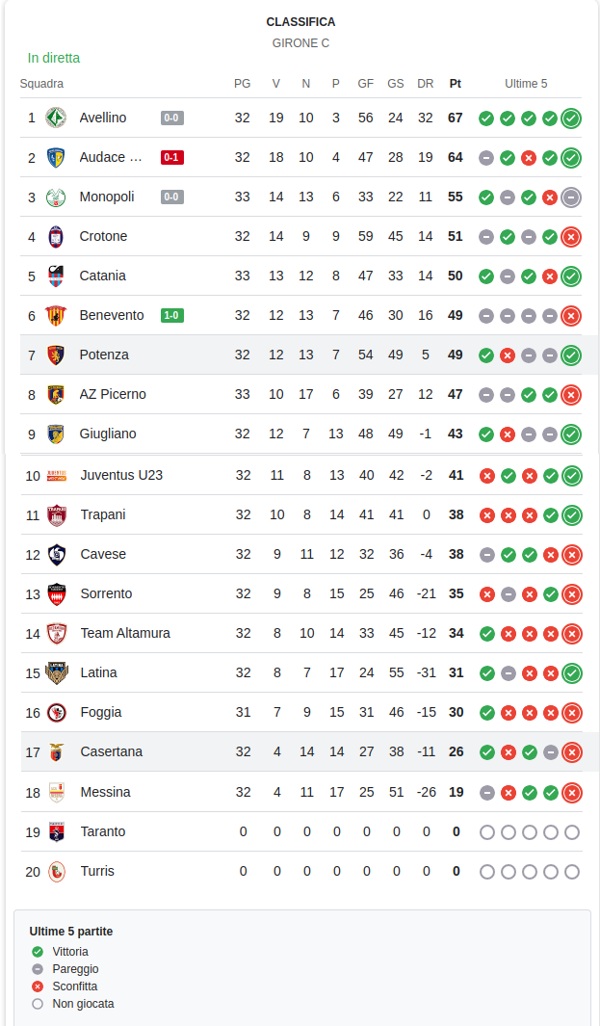Image resolution: width=600 pixels, height=1026 pixels.
Task: Click Messina's latest loss result icon
Action: pyautogui.click(x=572, y=793)
